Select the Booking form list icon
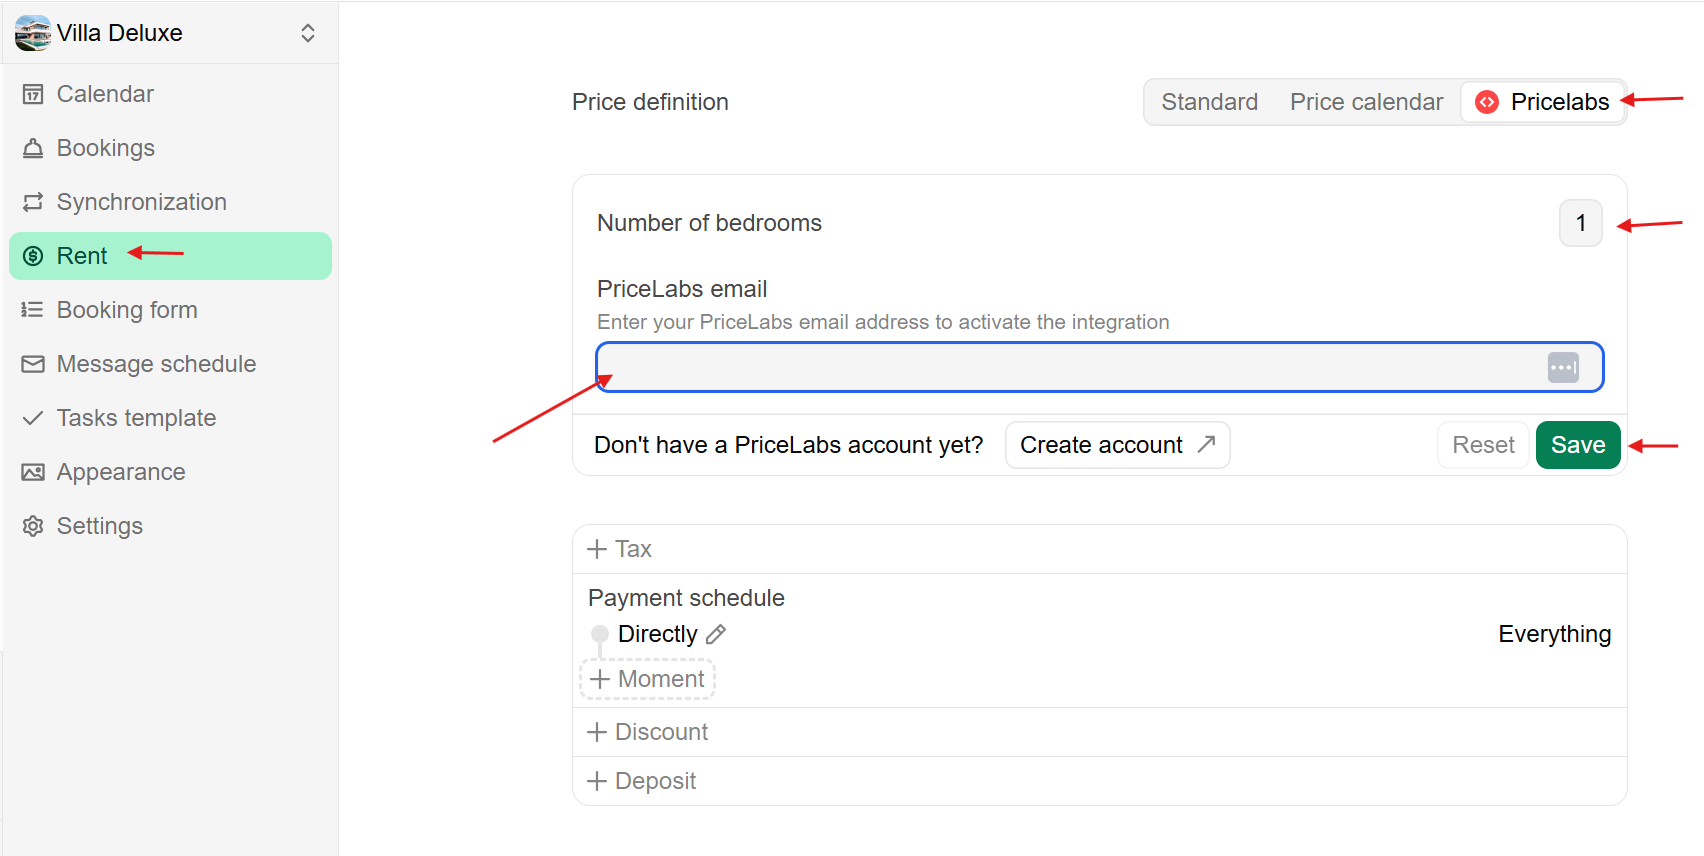The height and width of the screenshot is (856, 1704). click(x=33, y=310)
